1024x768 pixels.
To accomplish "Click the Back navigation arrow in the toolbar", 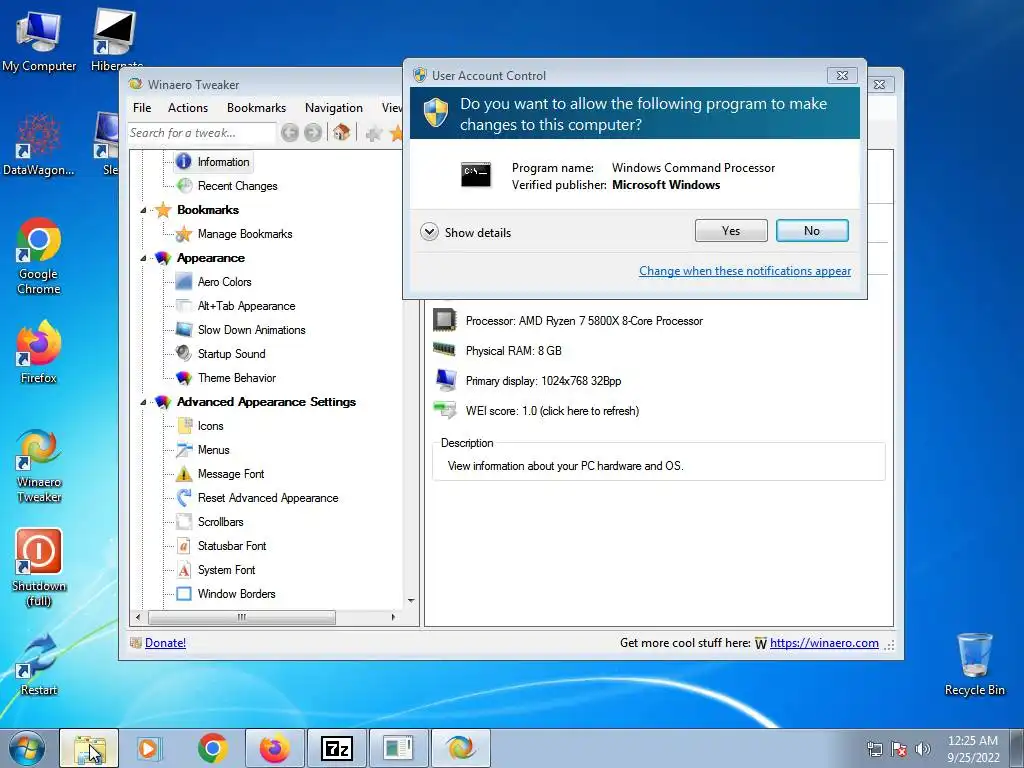I will pos(289,133).
